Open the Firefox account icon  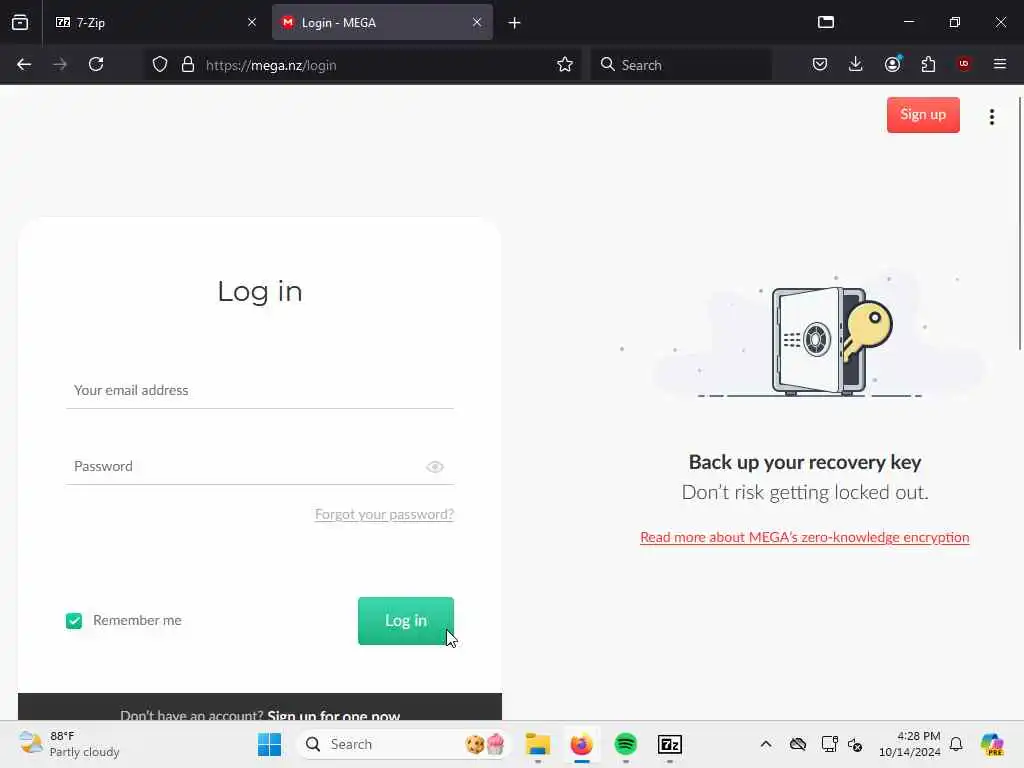(892, 64)
